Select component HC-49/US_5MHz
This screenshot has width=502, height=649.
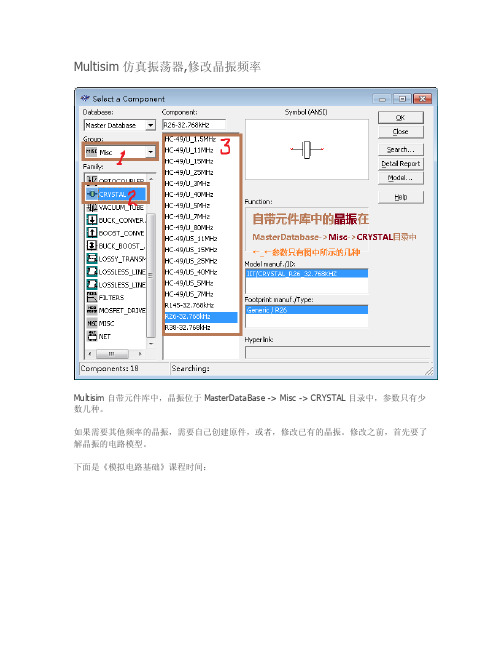pyautogui.click(x=189, y=283)
